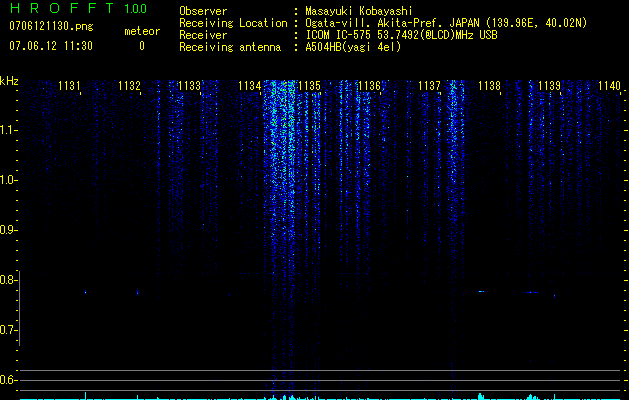Click time marker 1138
Screen dimensions: 629x400
point(489,85)
